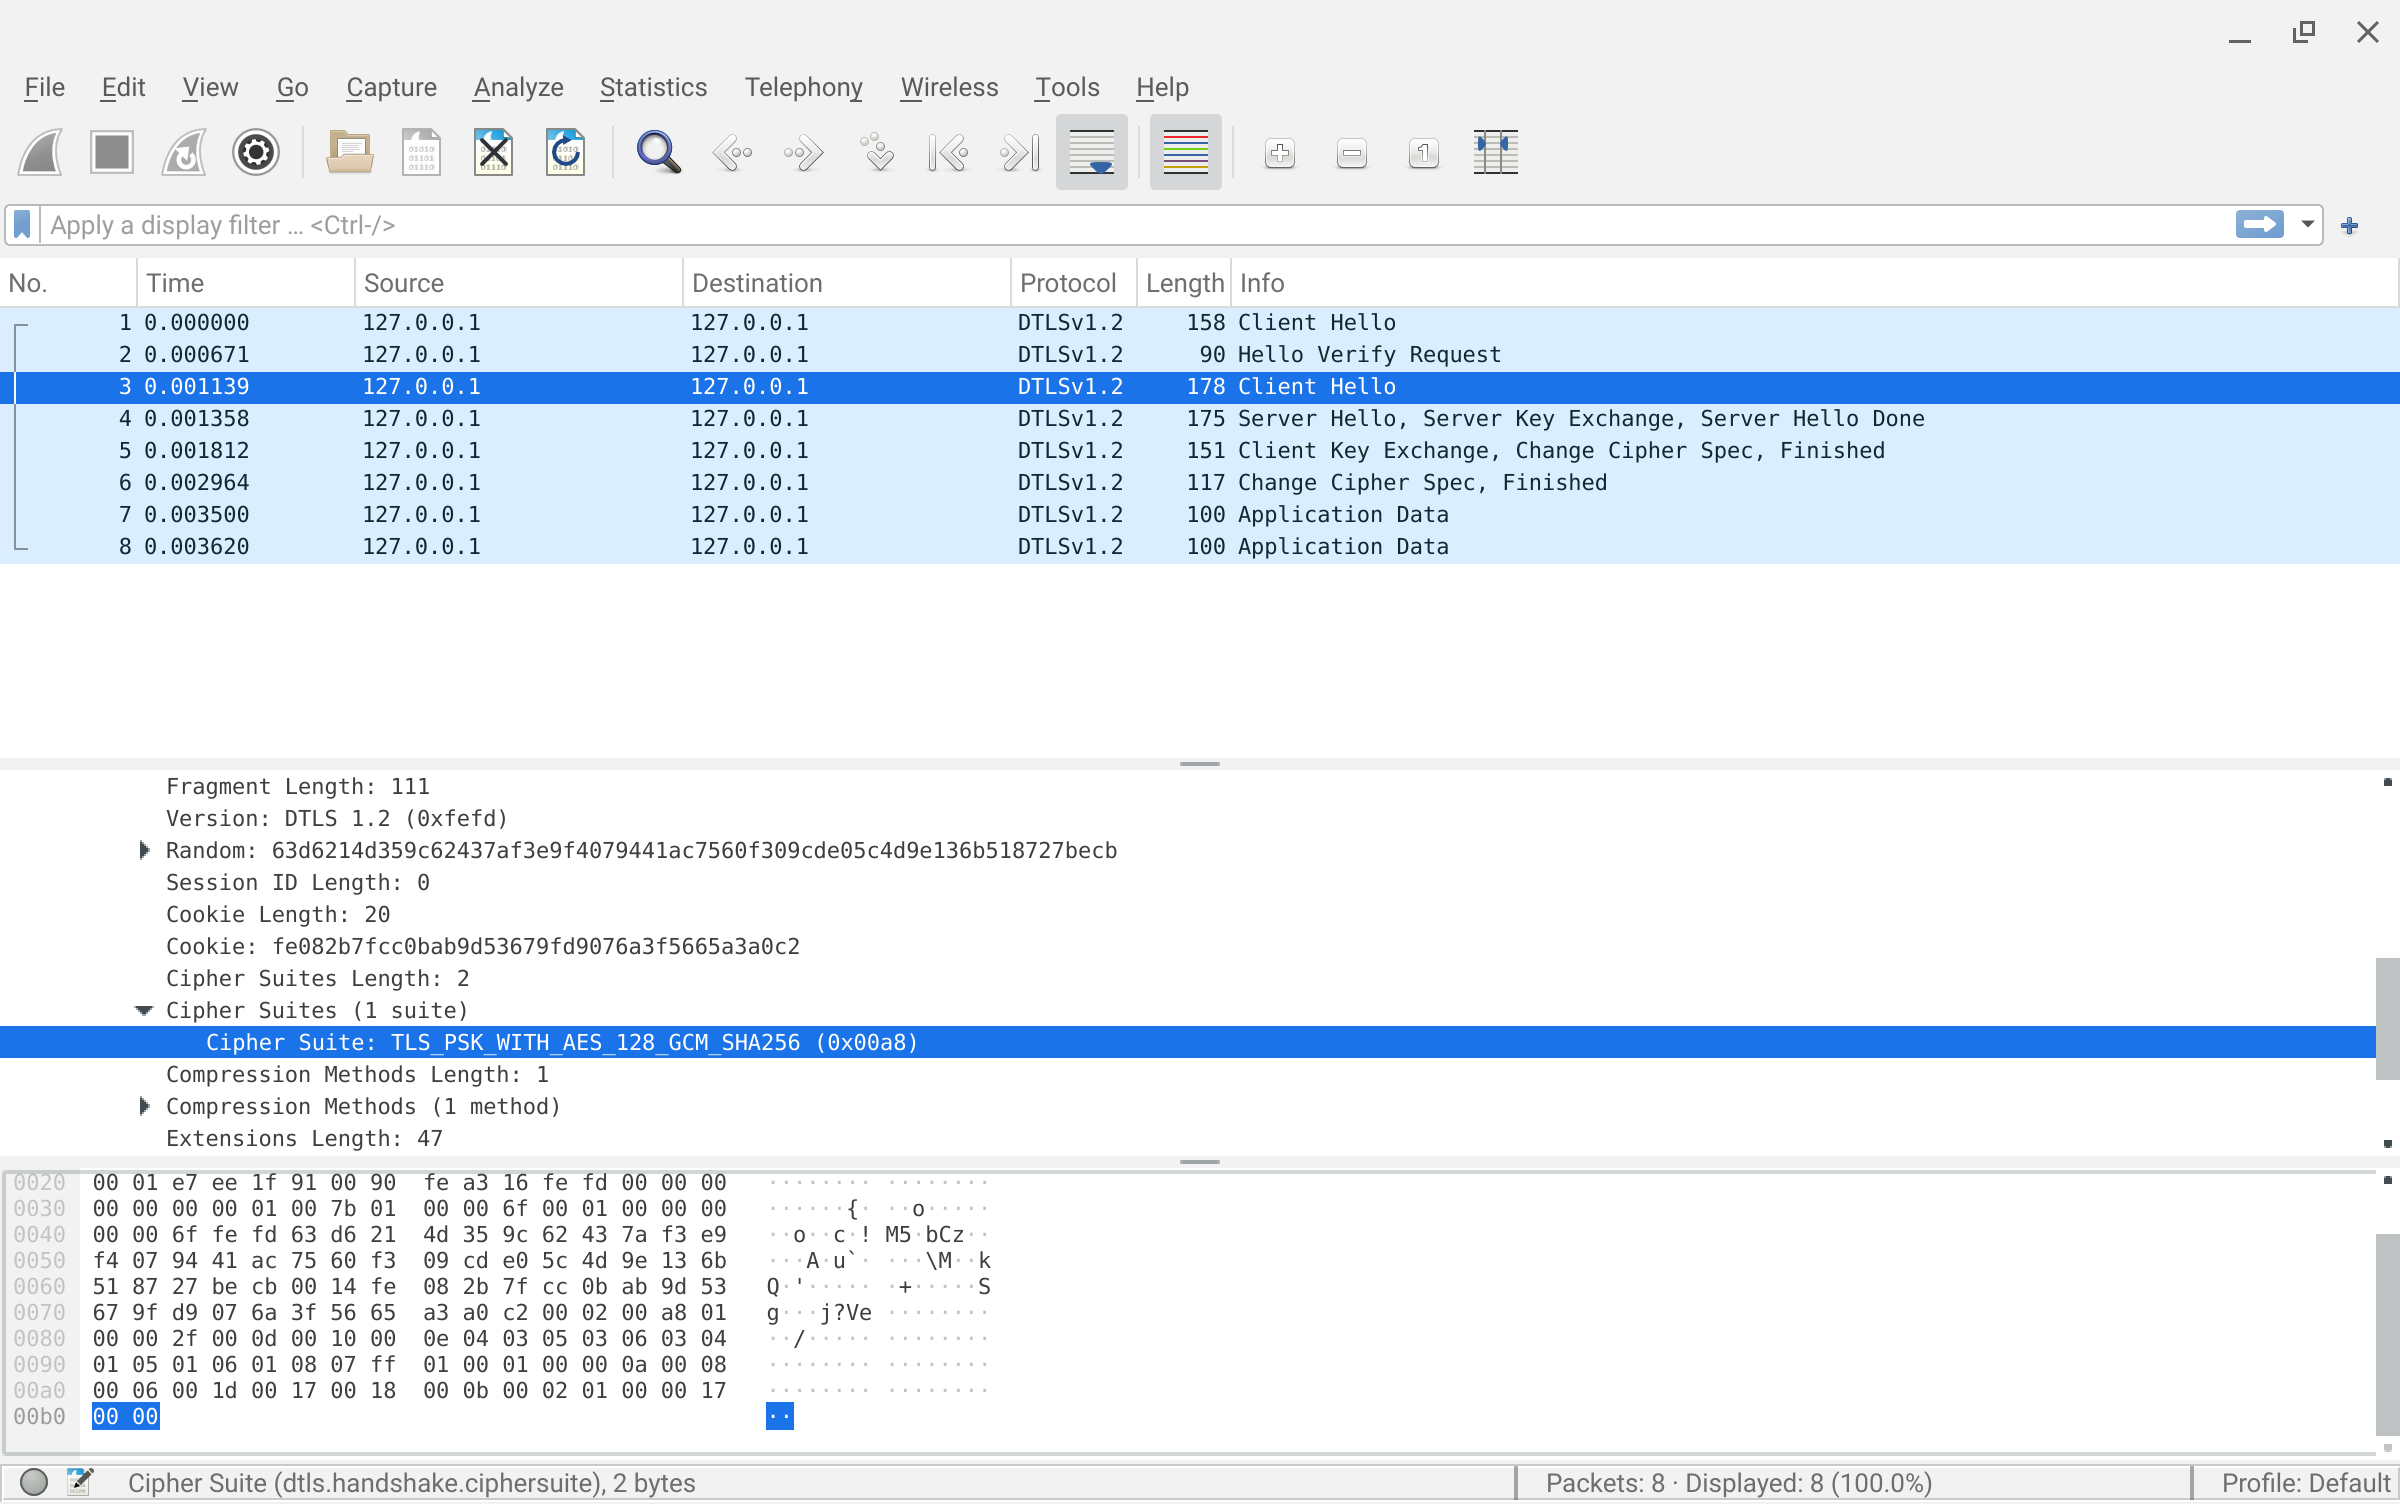This screenshot has width=2400, height=1504.
Task: Restart the current capture icon
Action: [x=184, y=153]
